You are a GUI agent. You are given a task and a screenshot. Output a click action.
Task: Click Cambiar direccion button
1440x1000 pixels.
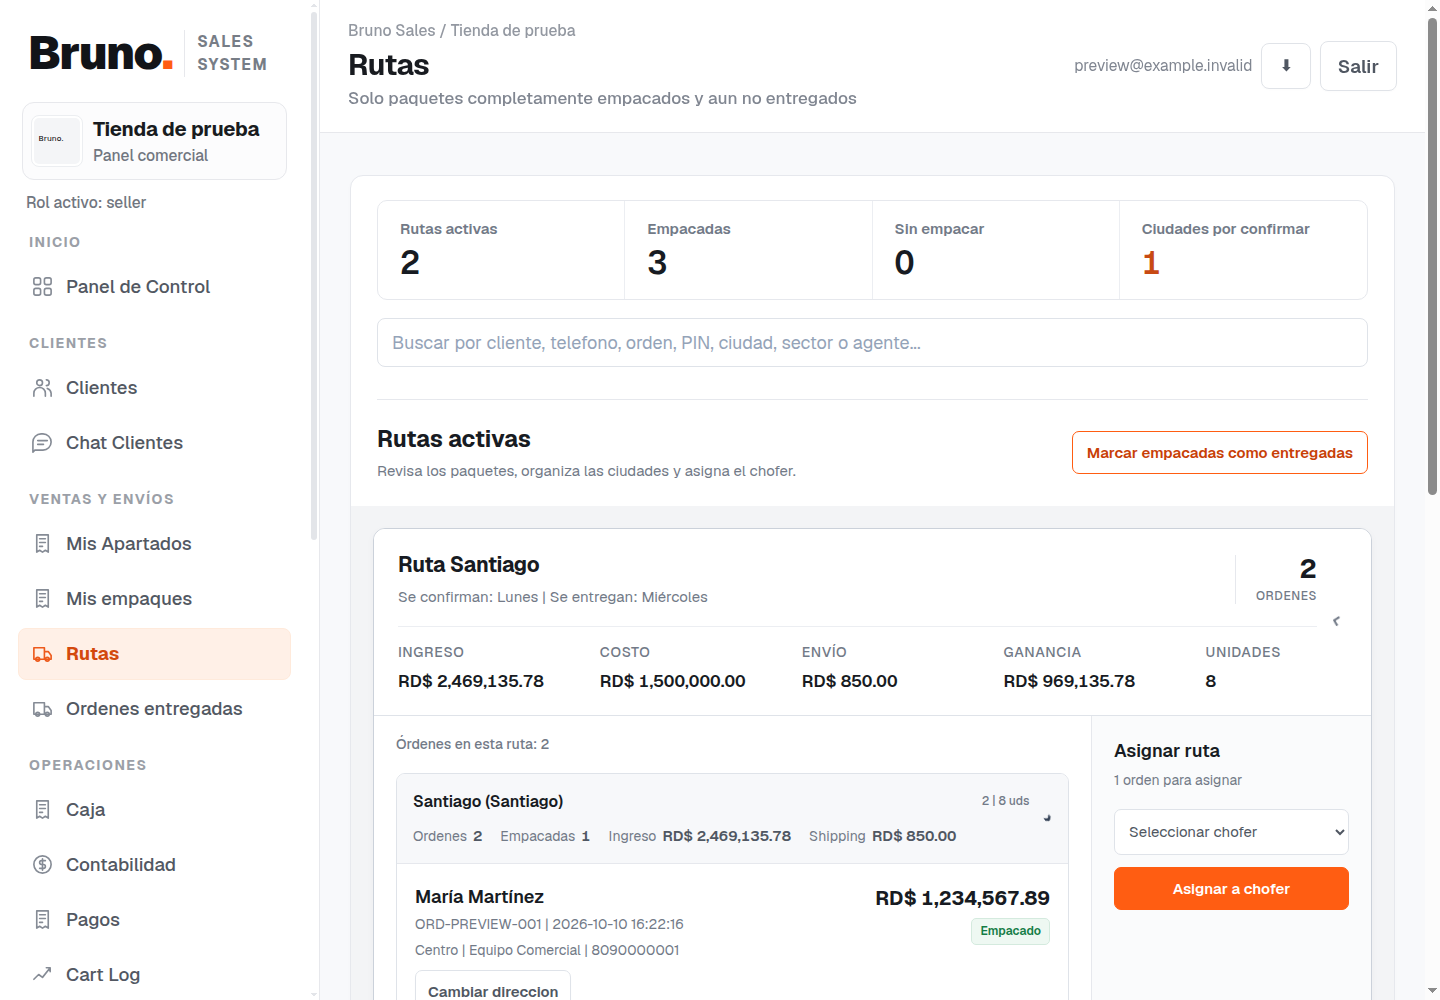click(x=493, y=986)
